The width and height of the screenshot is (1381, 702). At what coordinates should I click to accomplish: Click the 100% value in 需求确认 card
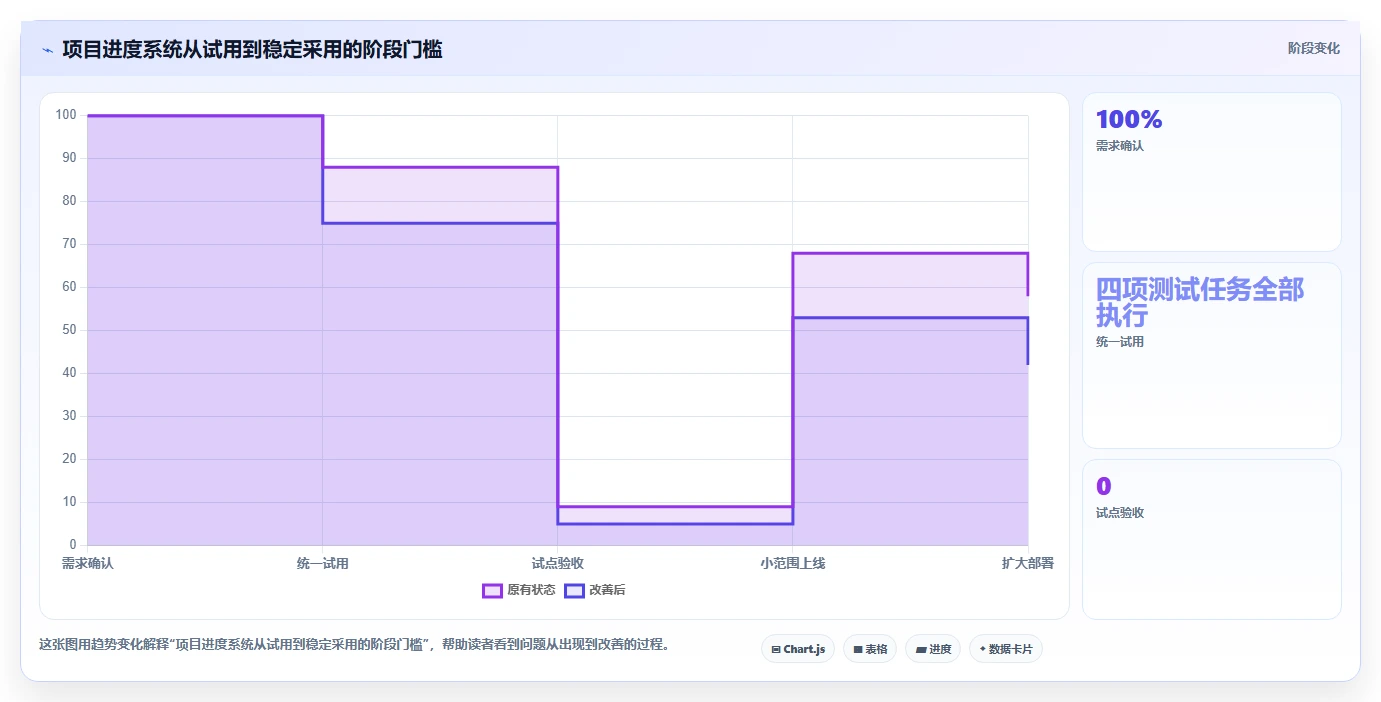point(1129,120)
